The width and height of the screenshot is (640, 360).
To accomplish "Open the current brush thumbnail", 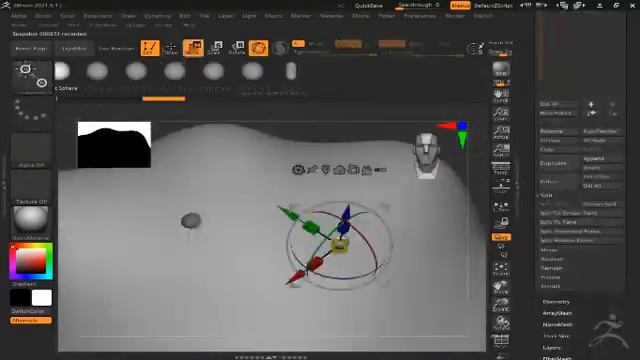I will click(32, 77).
